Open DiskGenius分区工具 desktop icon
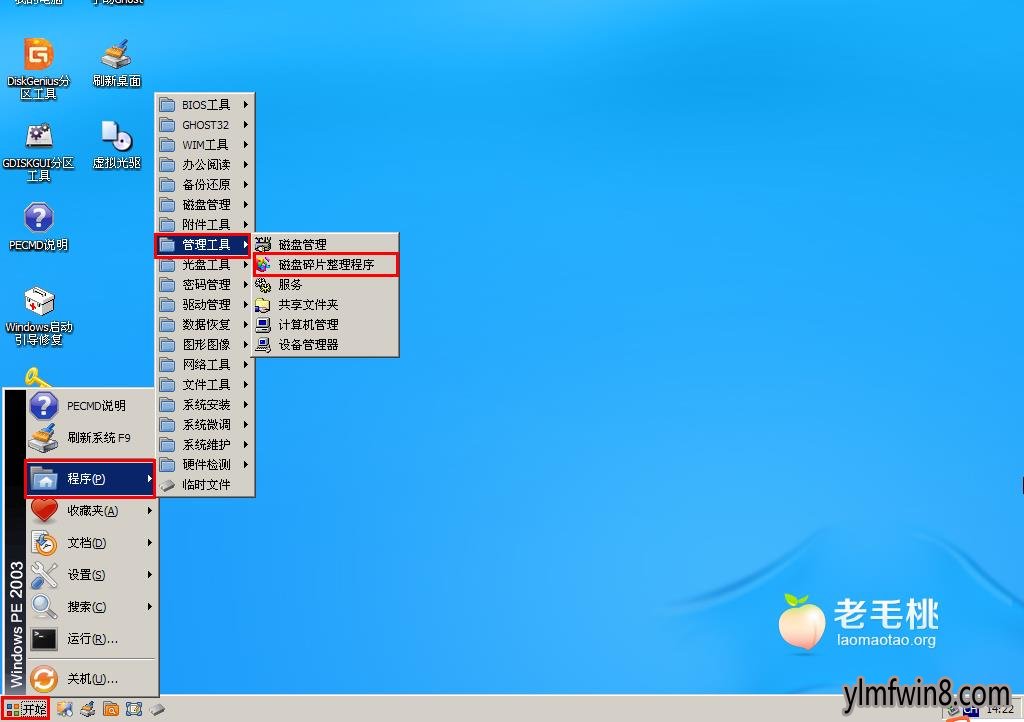The width and height of the screenshot is (1024, 722). click(x=38, y=69)
